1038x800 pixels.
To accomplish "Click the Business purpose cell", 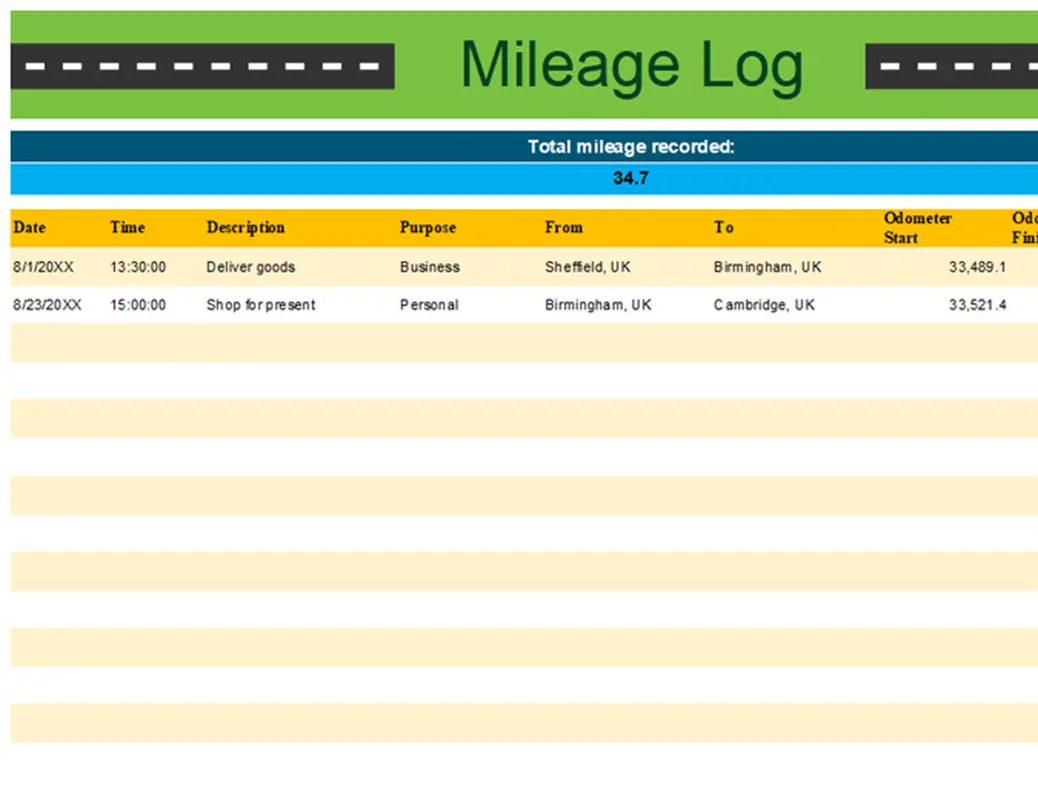I will 430,267.
